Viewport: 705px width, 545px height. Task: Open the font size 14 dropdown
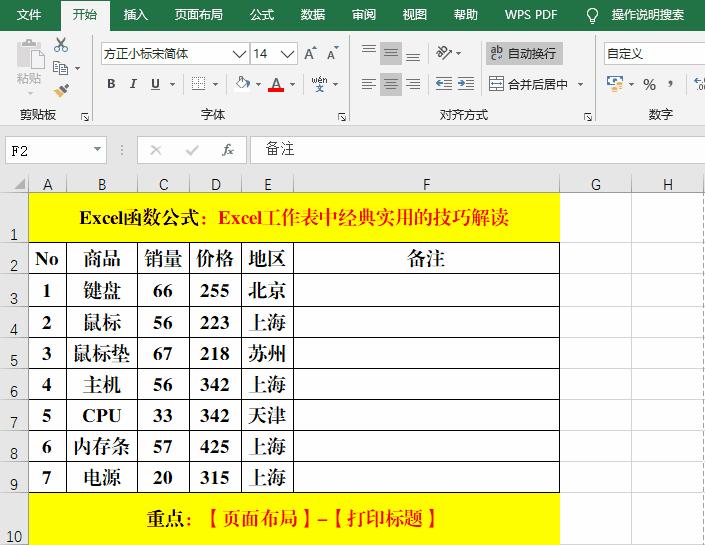click(x=288, y=54)
